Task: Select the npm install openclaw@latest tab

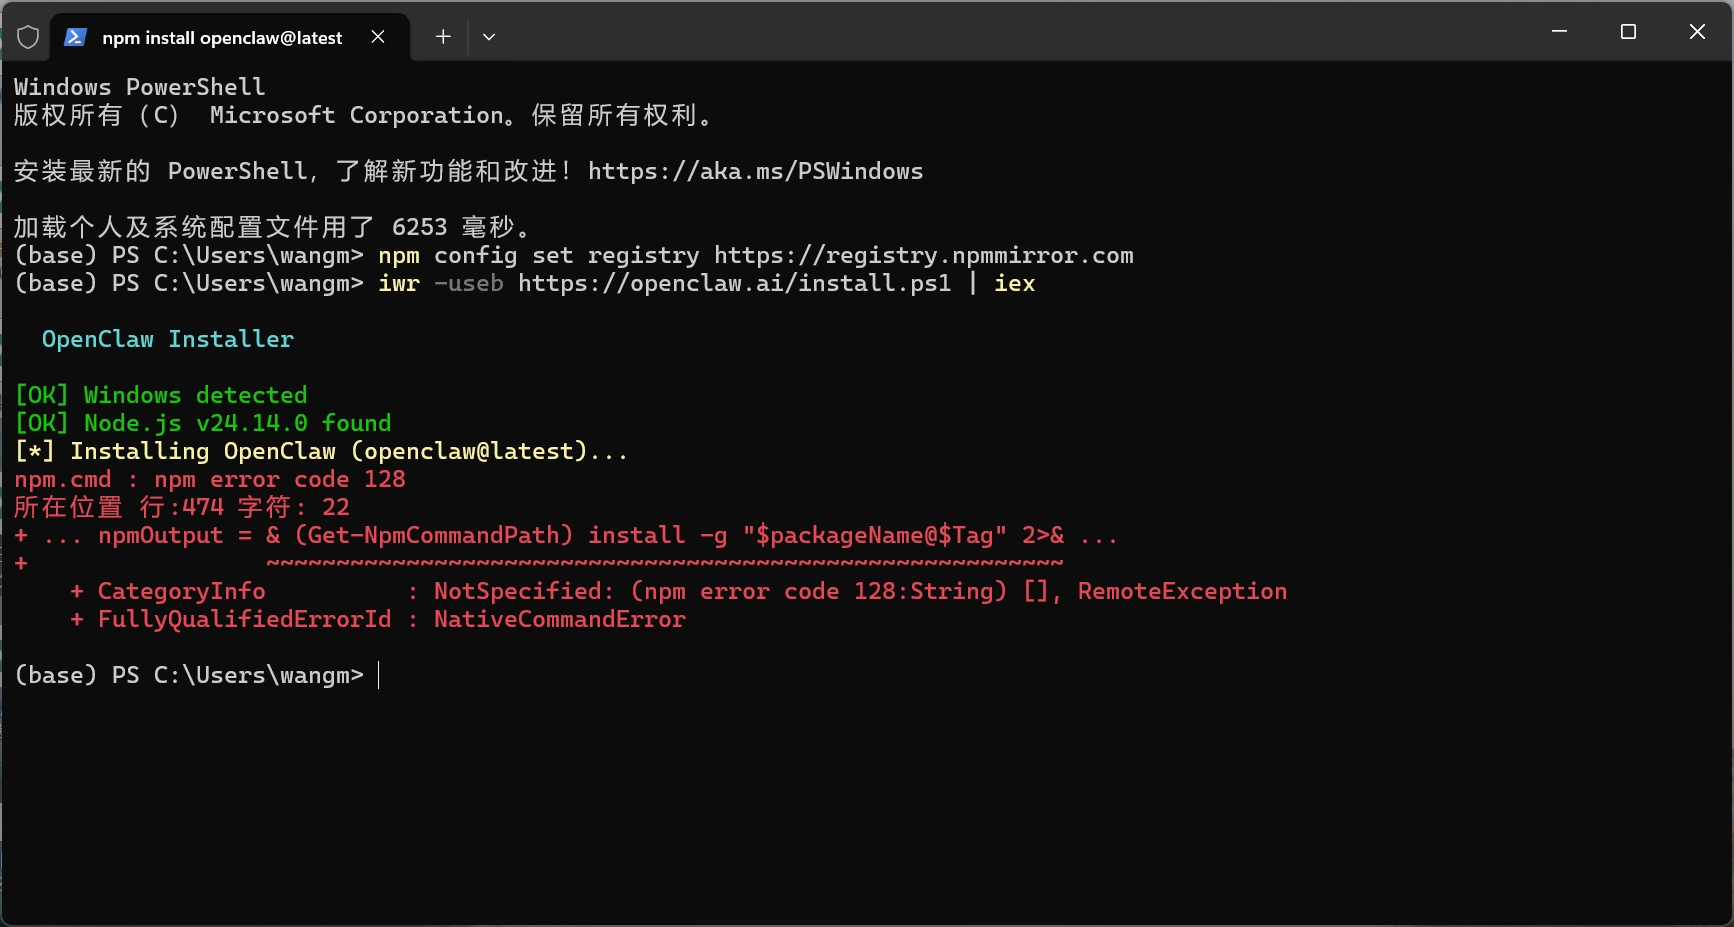Action: [222, 38]
